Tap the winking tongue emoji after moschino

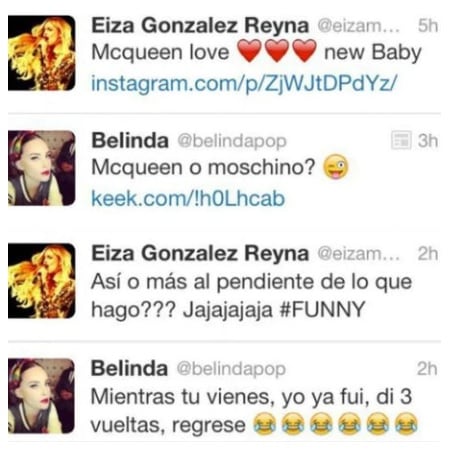click(x=336, y=167)
